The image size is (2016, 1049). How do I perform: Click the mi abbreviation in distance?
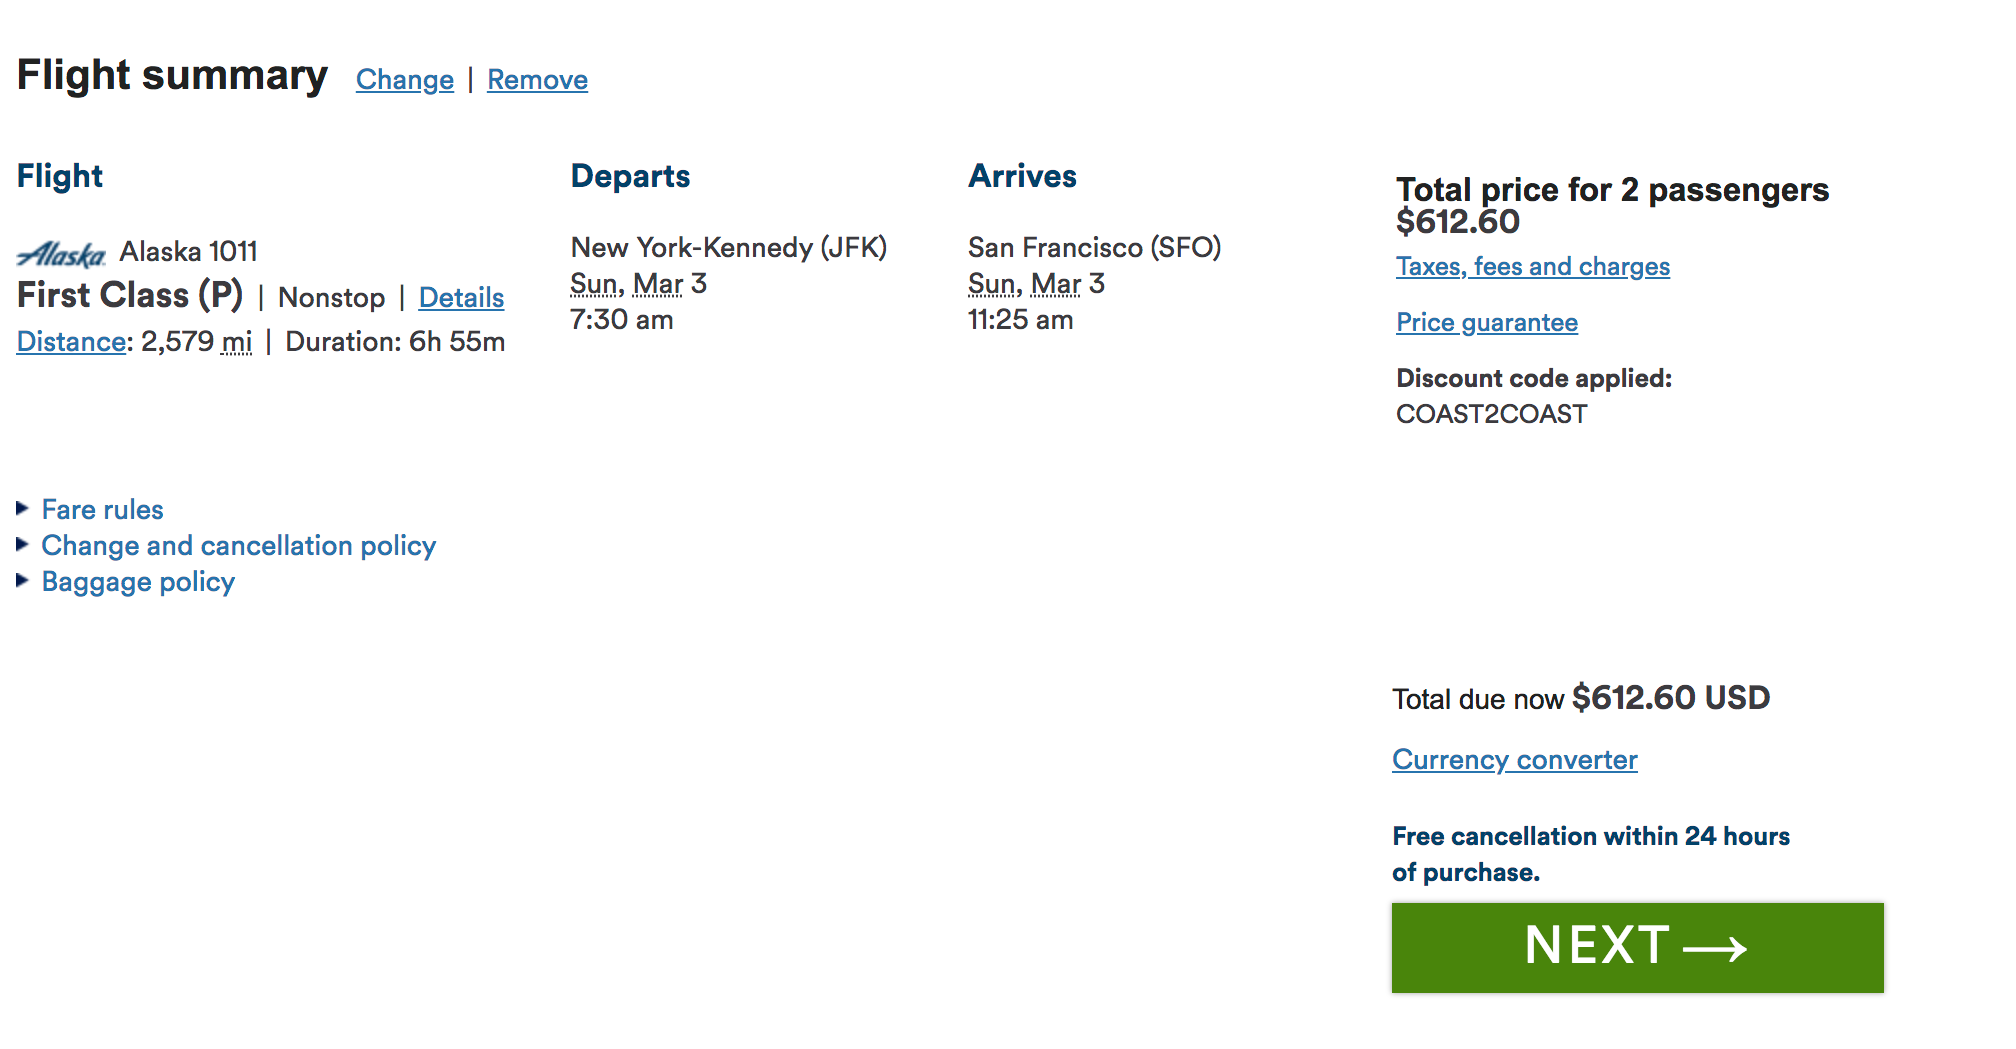click(237, 342)
